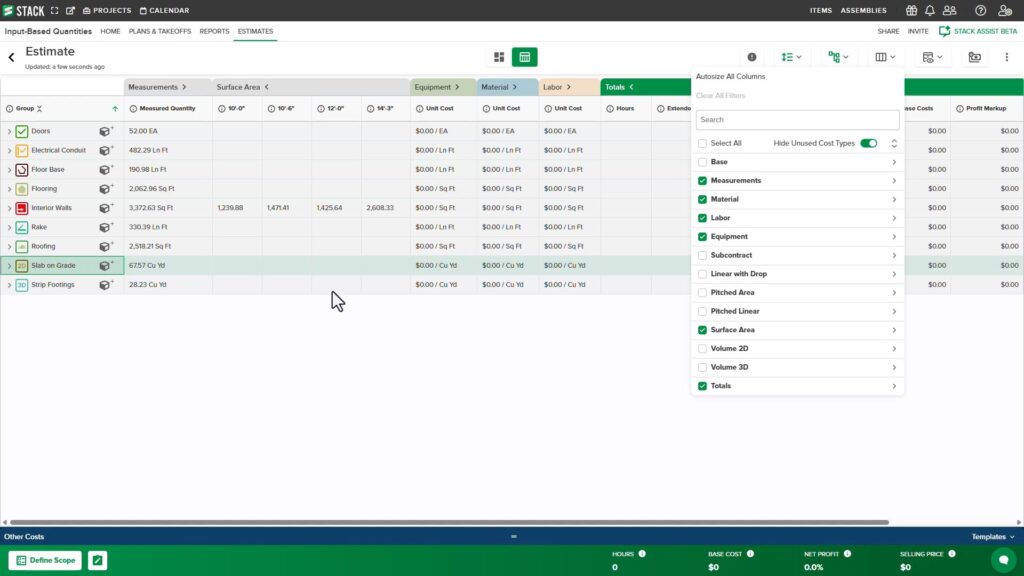Add item to Interior Walls cube icon
The height and width of the screenshot is (576, 1024).
pyautogui.click(x=105, y=208)
